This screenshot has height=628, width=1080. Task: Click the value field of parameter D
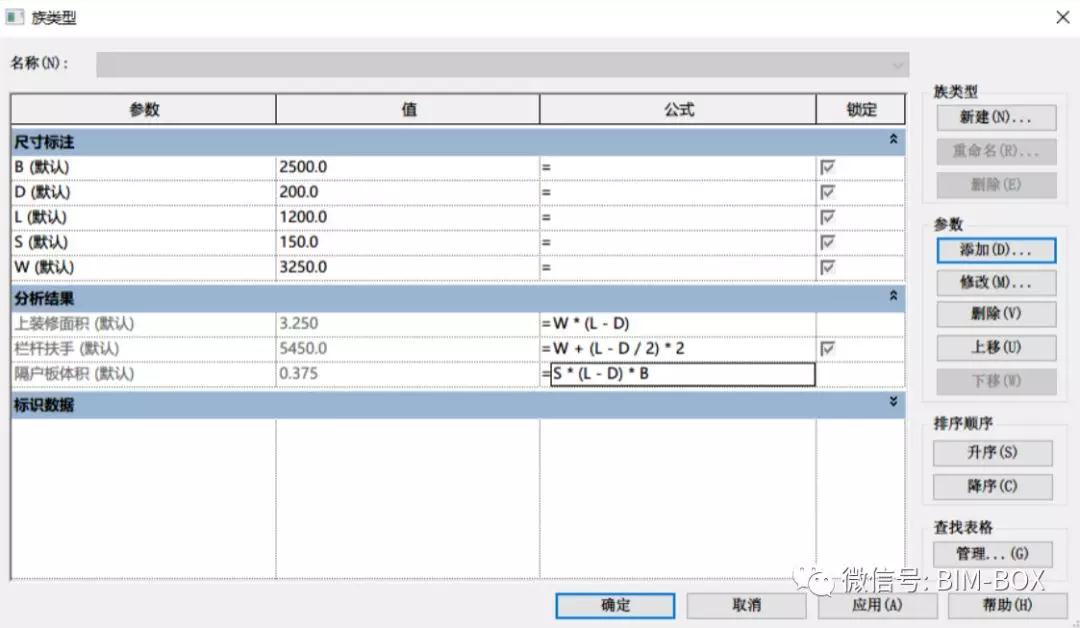pyautogui.click(x=408, y=192)
